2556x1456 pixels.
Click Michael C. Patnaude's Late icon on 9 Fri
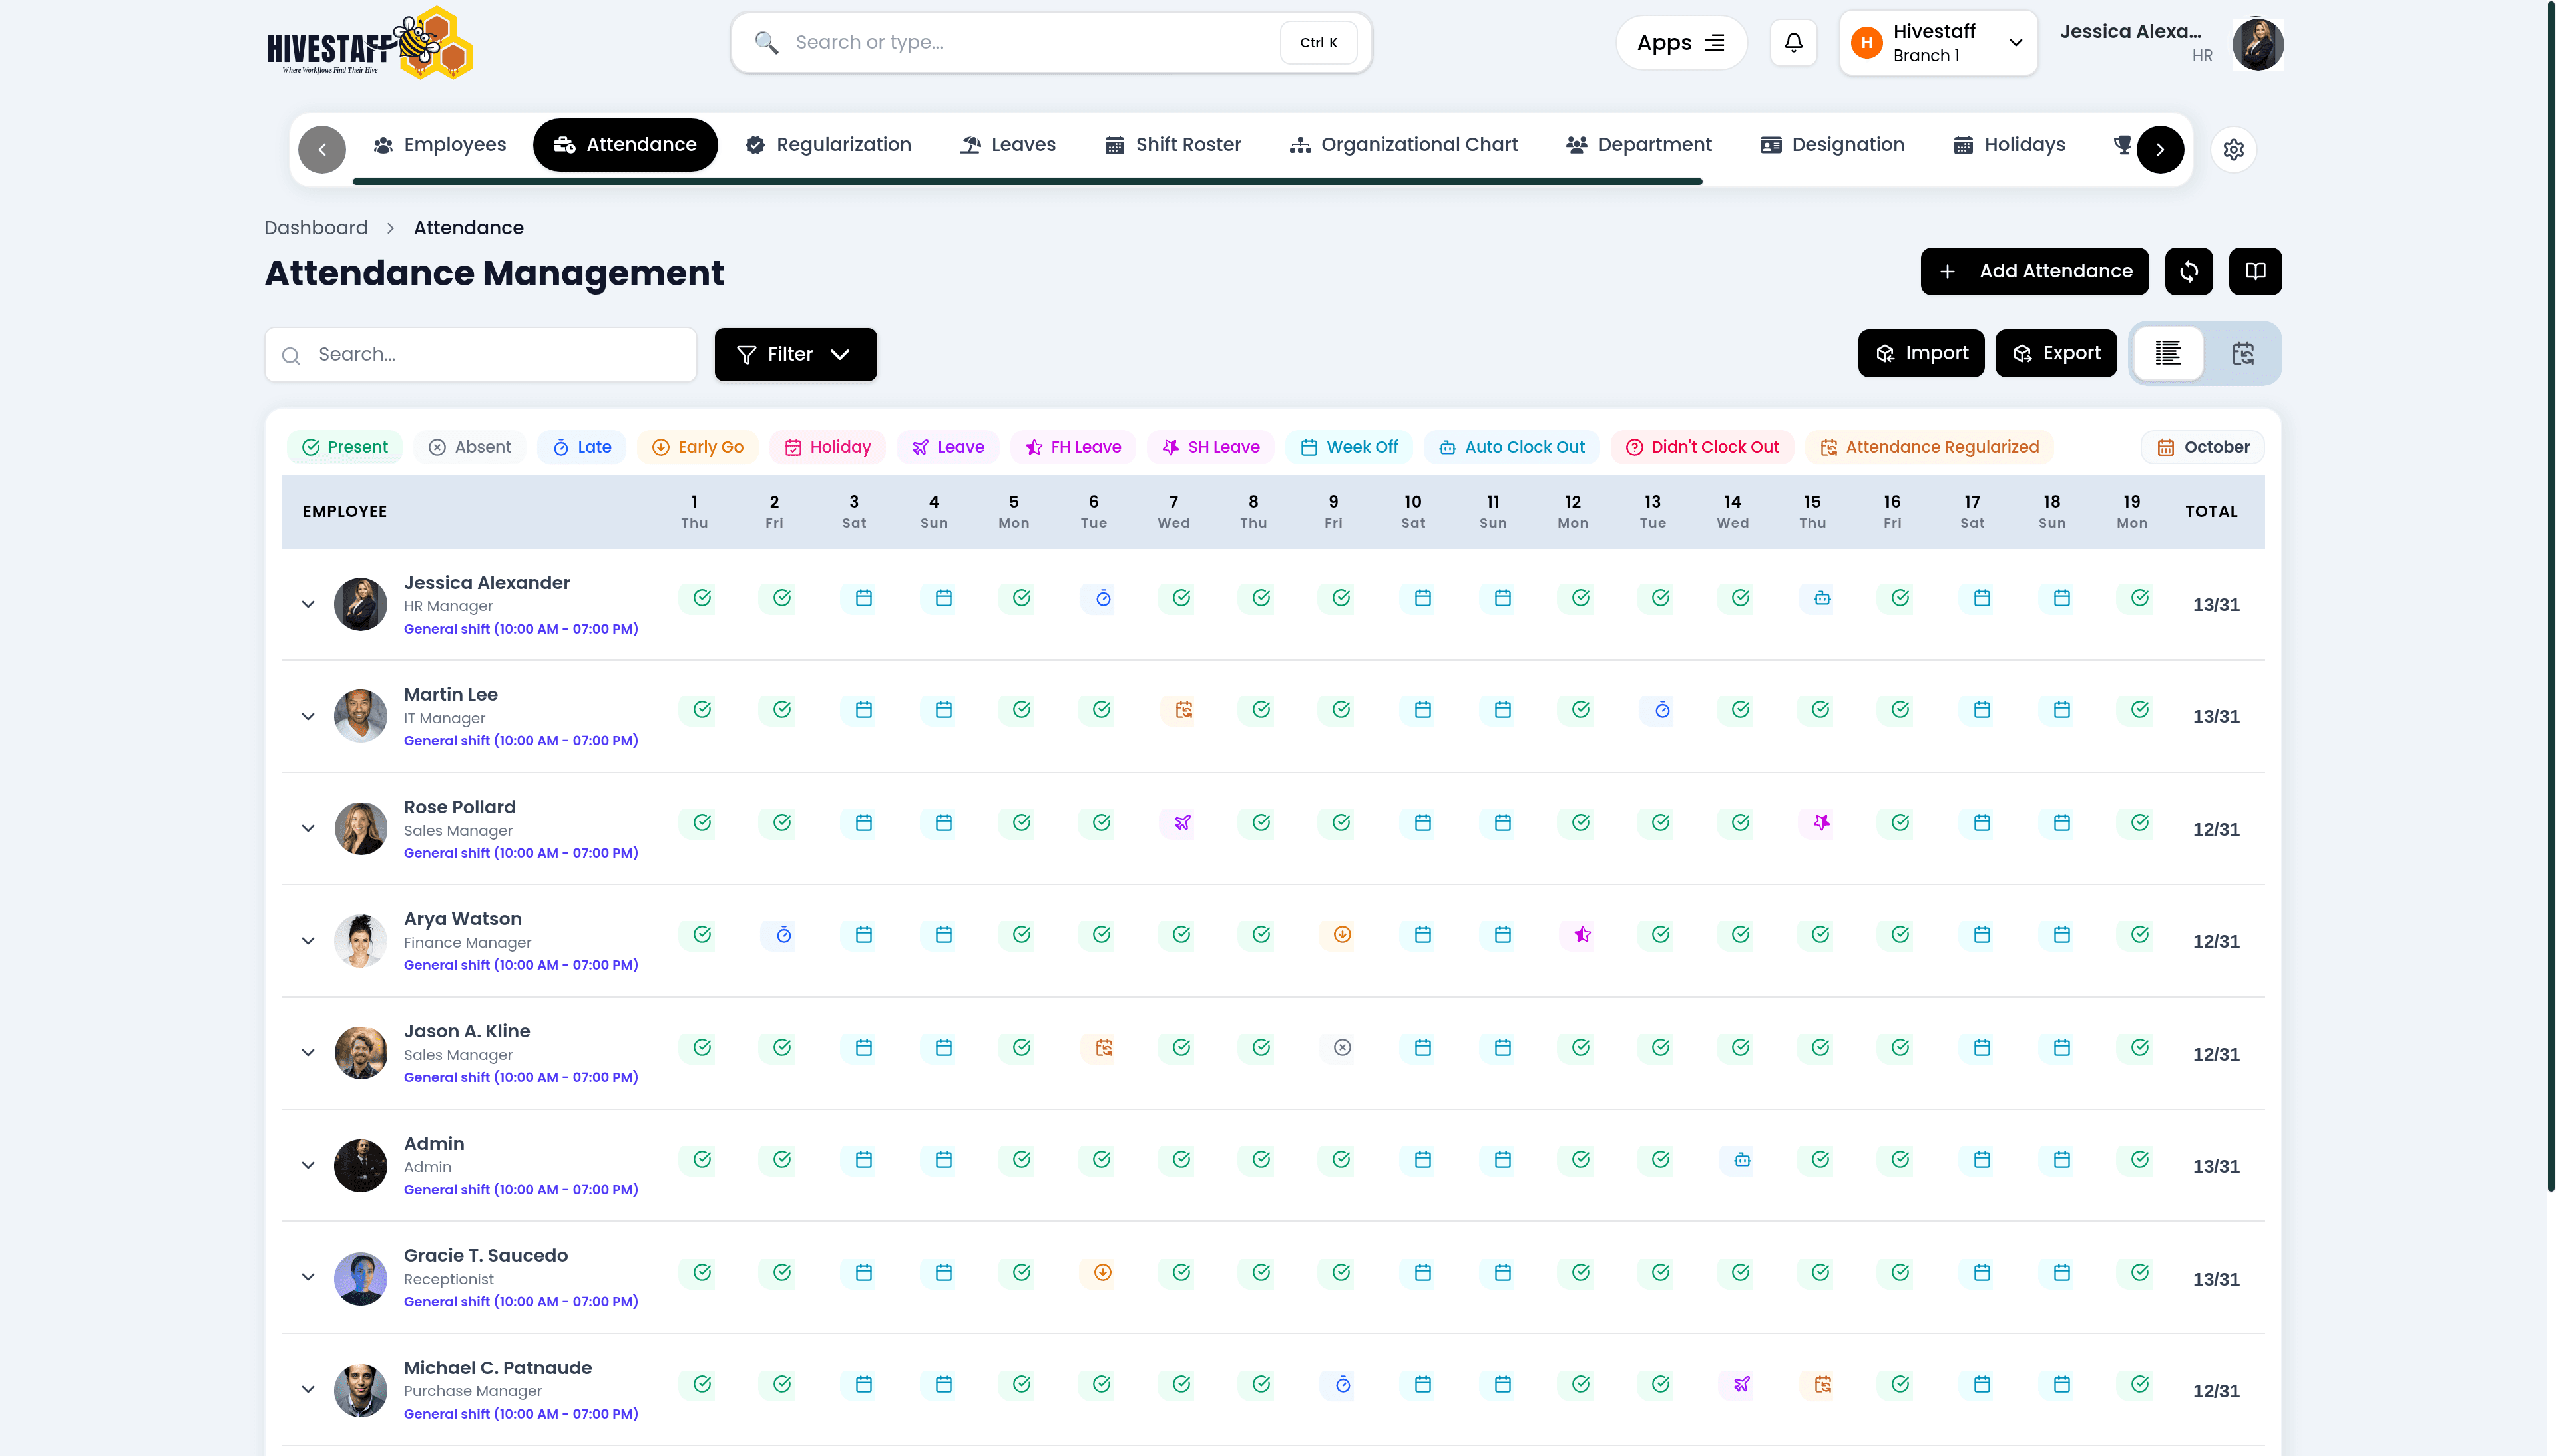1342,1385
